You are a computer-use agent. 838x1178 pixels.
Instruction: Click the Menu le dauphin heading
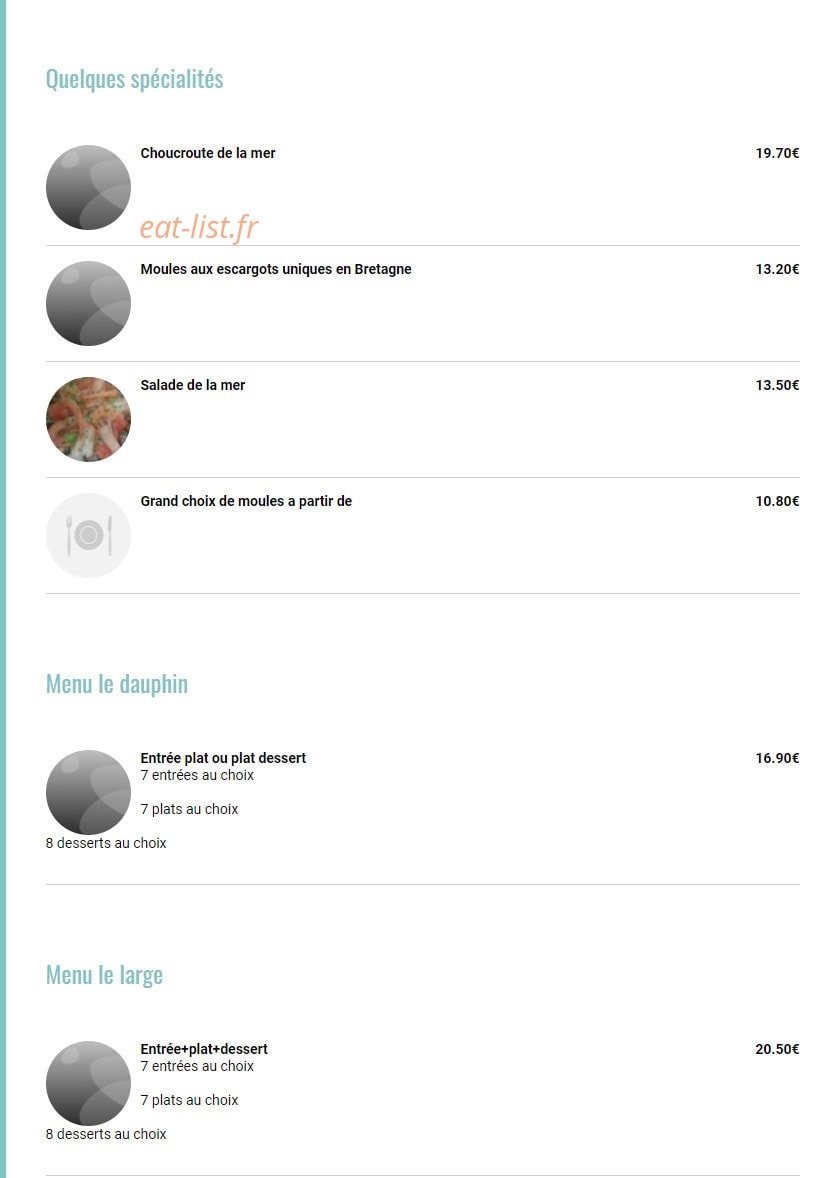[x=116, y=684]
